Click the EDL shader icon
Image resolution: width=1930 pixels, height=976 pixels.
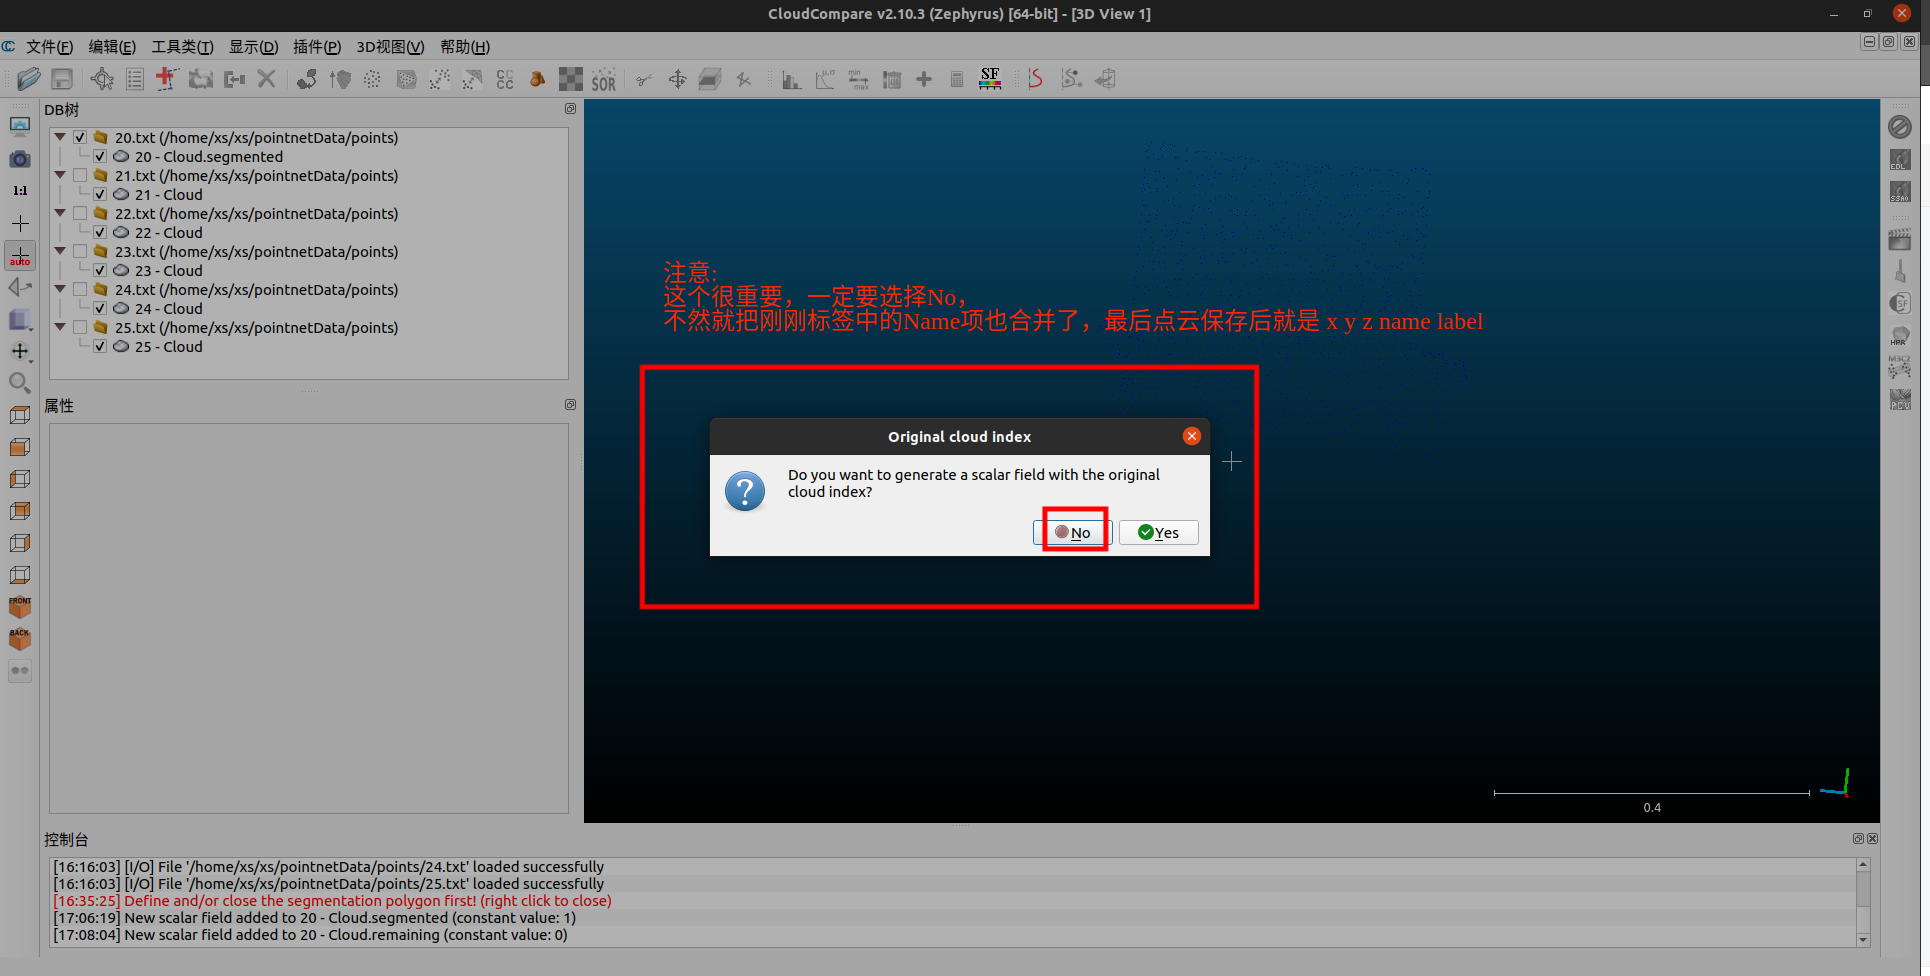(x=1900, y=159)
